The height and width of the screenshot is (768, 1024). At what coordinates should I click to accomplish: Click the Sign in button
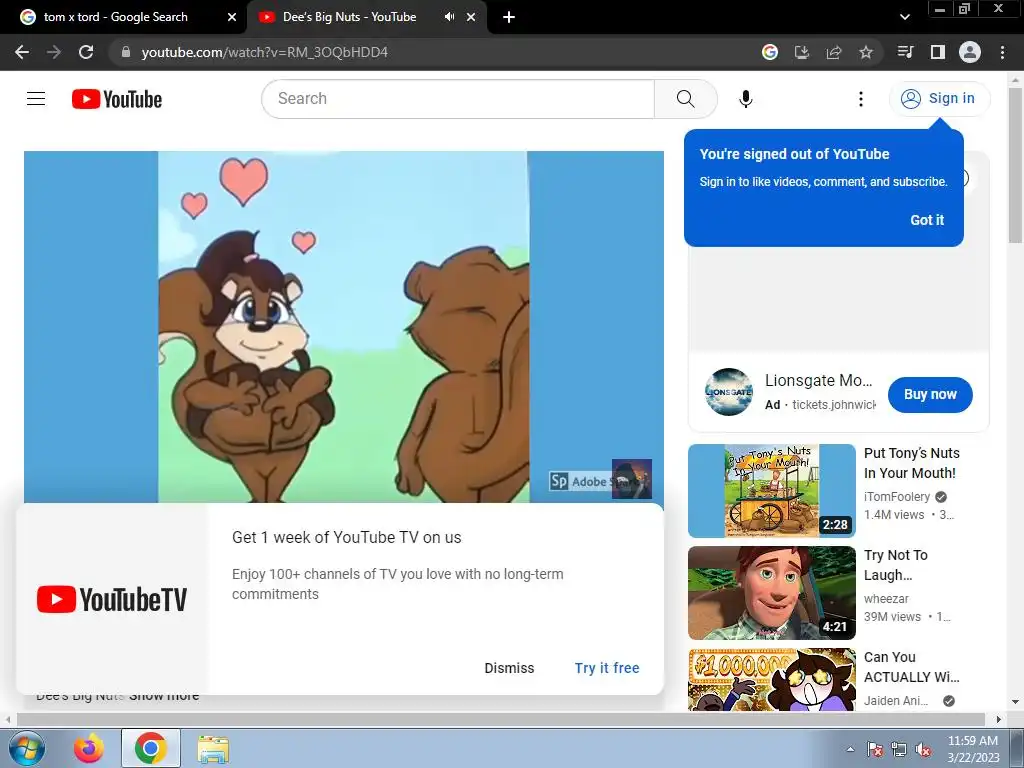(x=939, y=99)
